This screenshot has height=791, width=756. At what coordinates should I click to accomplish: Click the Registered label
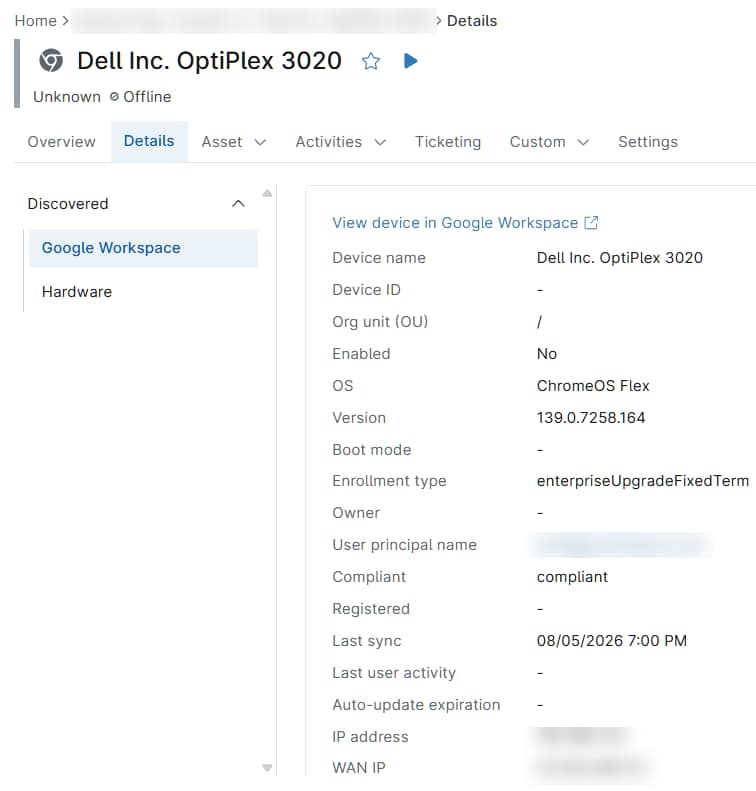371,609
